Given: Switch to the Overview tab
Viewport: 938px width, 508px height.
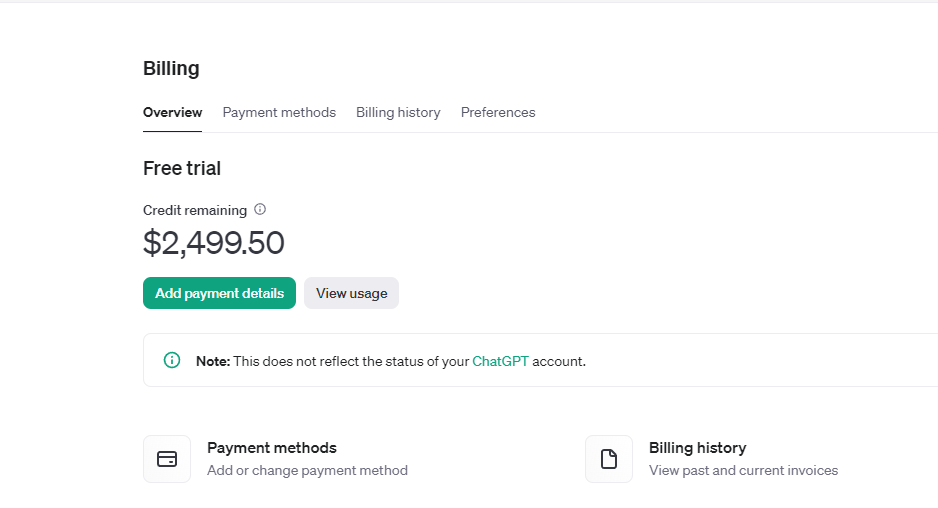Looking at the screenshot, I should [172, 112].
